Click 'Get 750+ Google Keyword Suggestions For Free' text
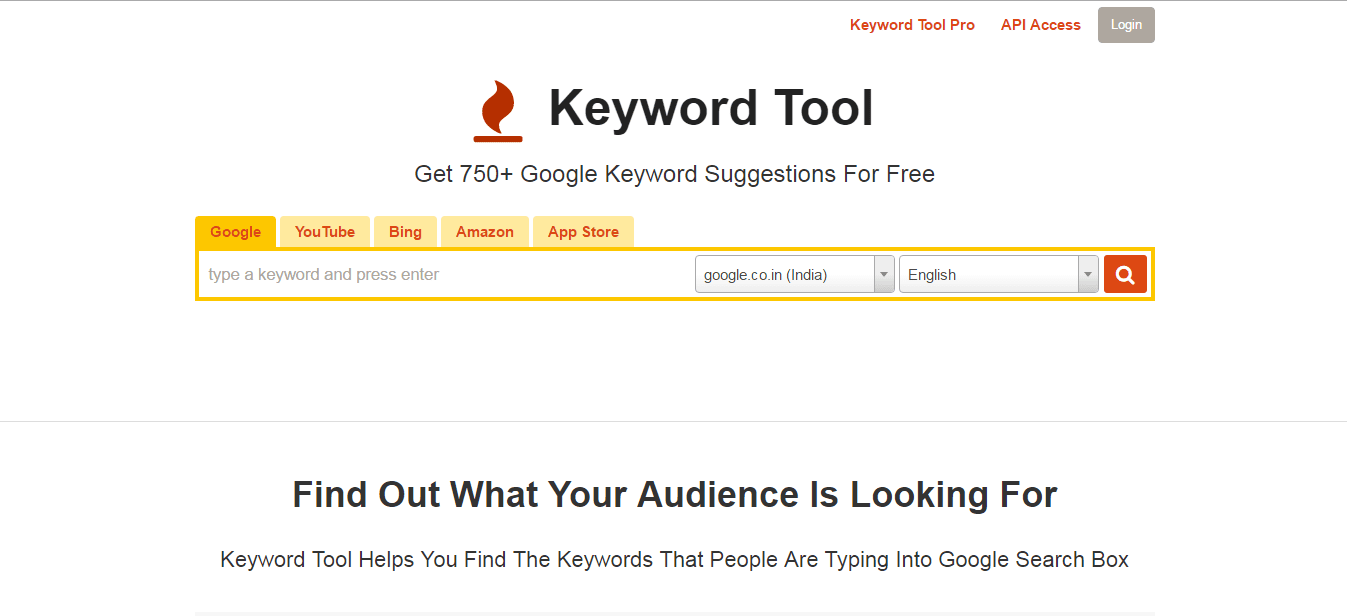1347x616 pixels. pyautogui.click(x=674, y=174)
